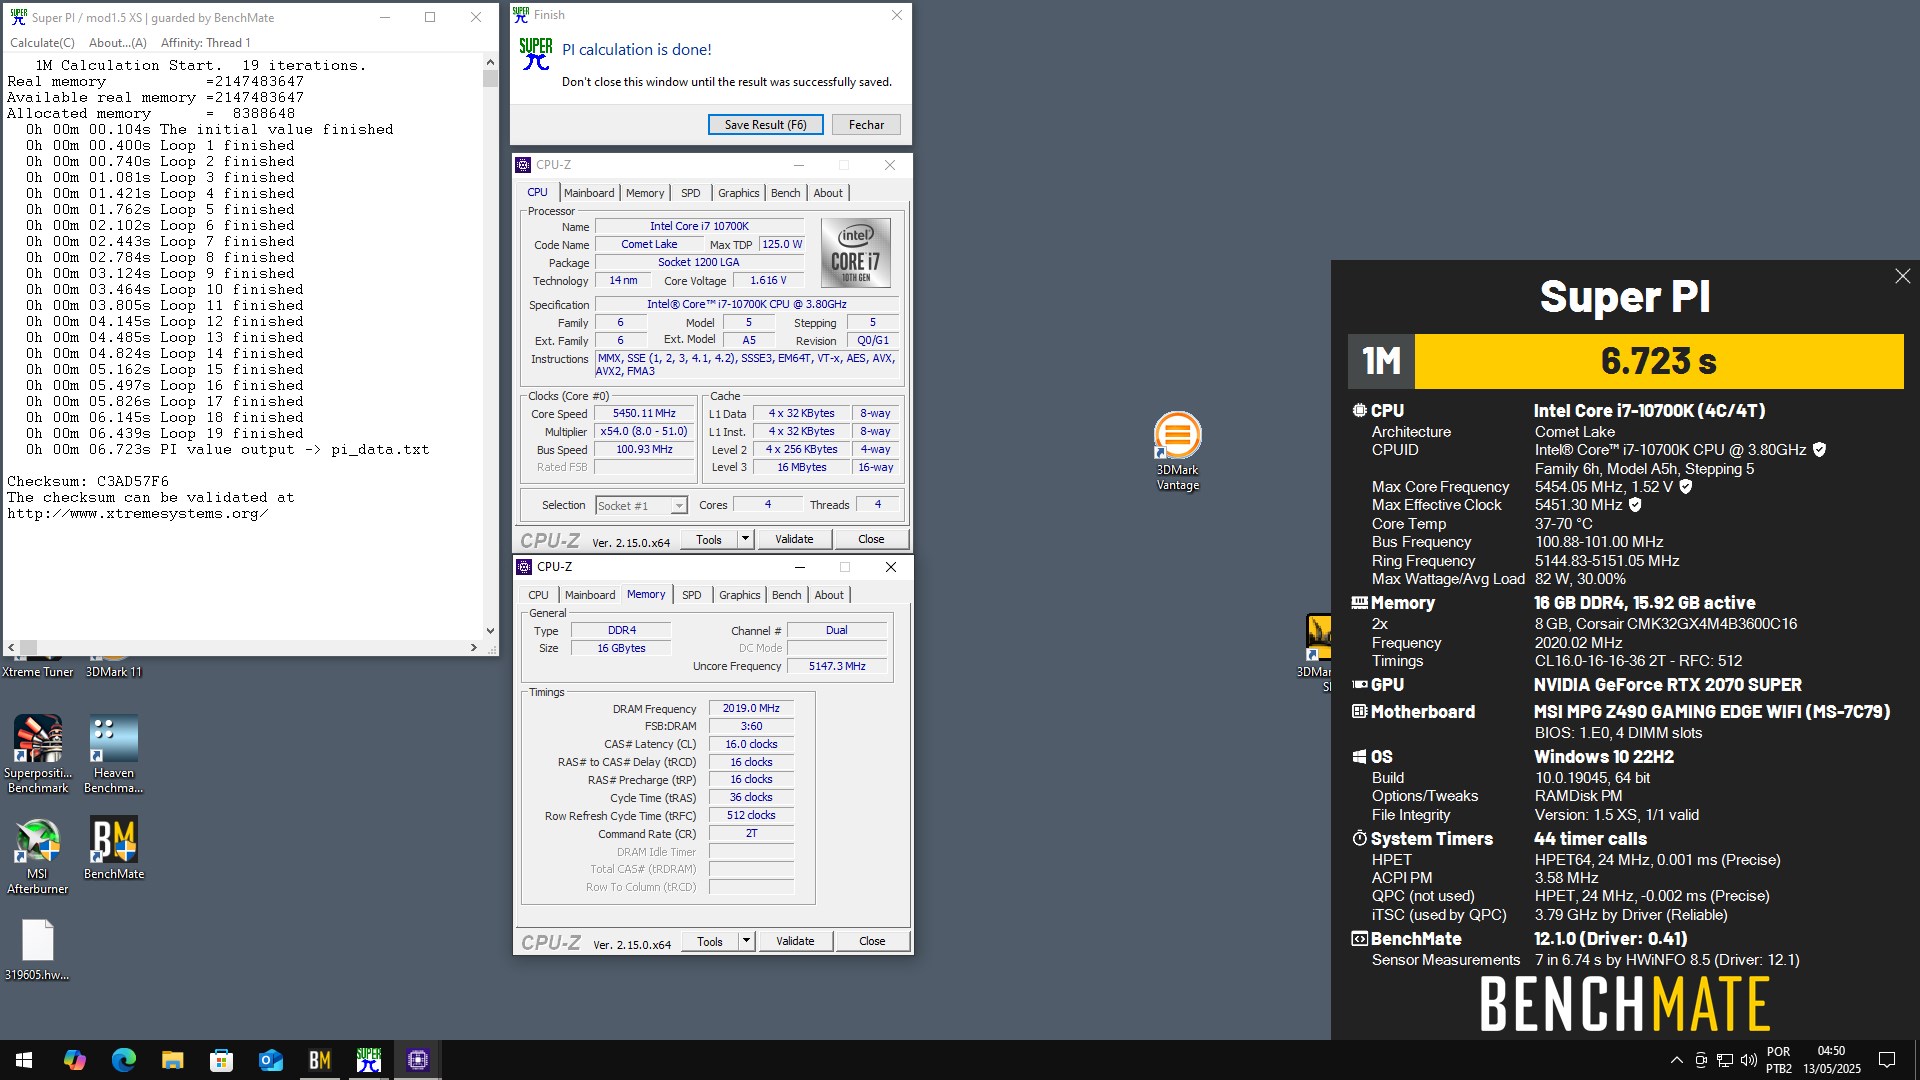
Task: Switch to Super PI in the taskbar
Action: click(x=368, y=1060)
